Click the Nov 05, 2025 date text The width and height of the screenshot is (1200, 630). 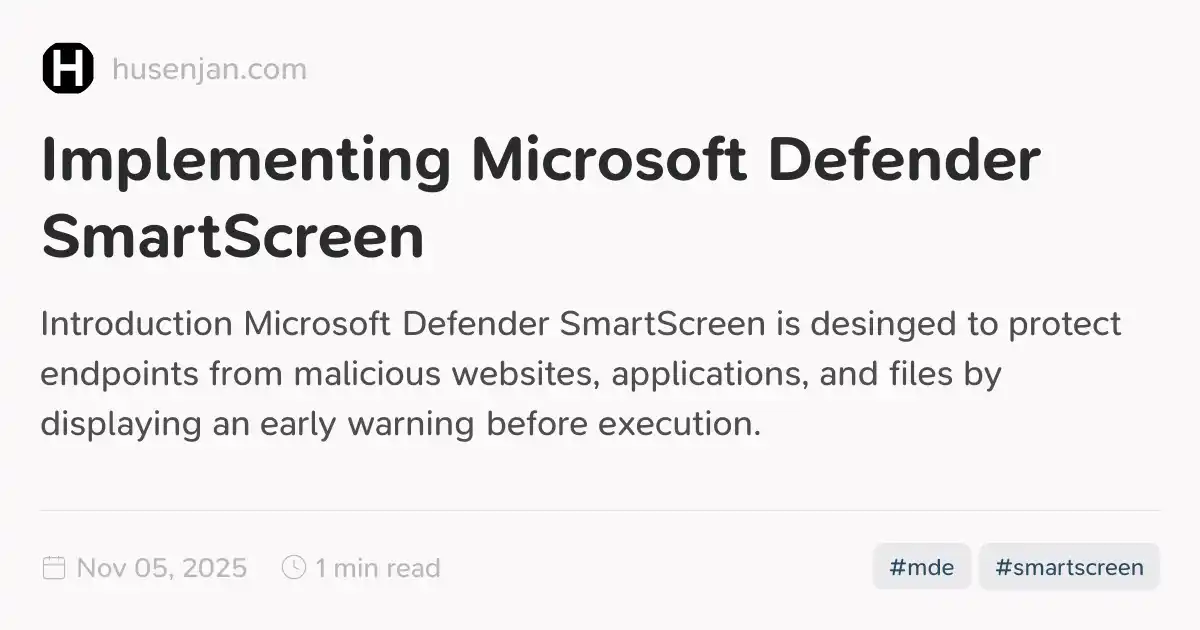click(162, 568)
